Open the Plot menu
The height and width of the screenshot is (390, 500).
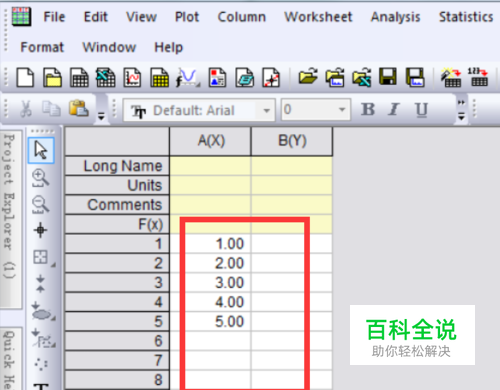187,17
